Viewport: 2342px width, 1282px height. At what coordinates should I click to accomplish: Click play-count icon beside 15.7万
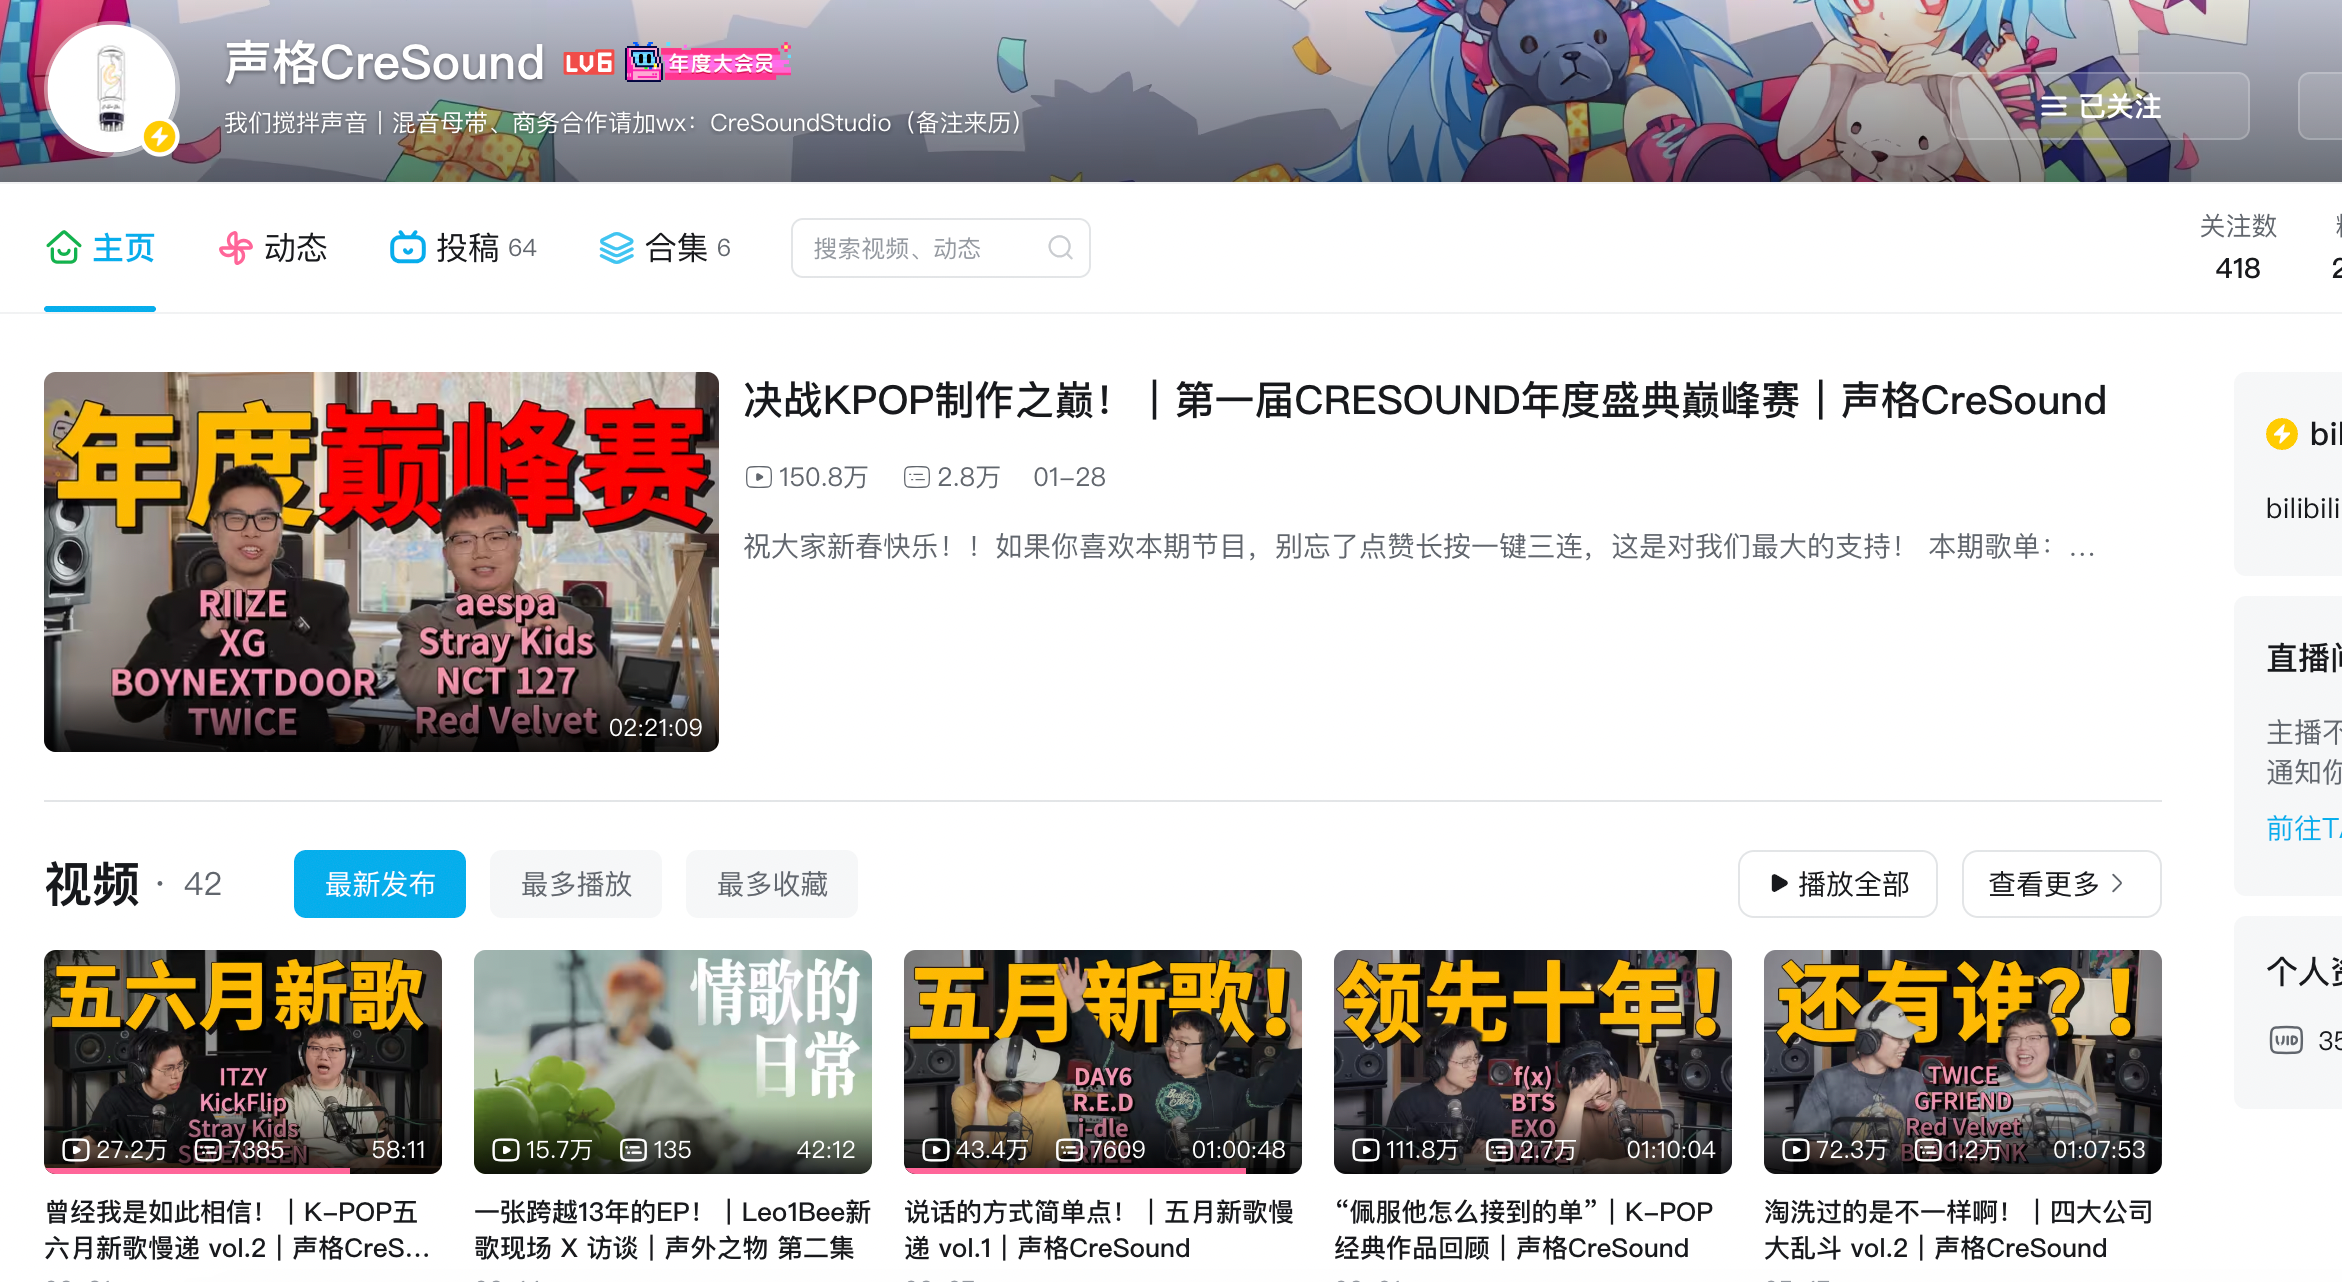click(x=506, y=1150)
